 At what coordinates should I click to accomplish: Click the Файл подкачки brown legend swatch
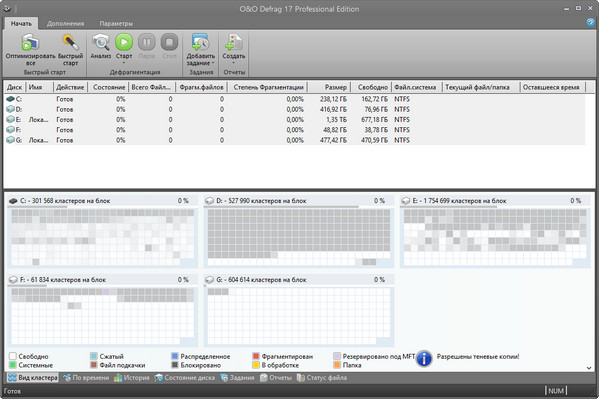[94, 365]
